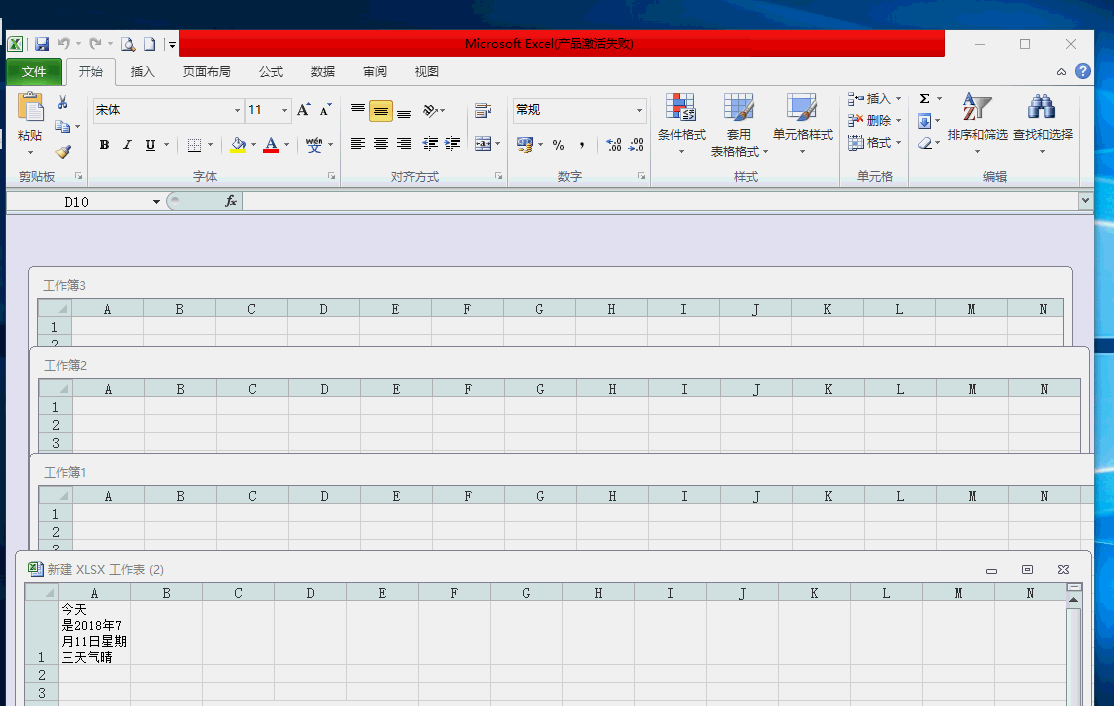Click the 格式 format cells button
The width and height of the screenshot is (1114, 706).
point(875,143)
